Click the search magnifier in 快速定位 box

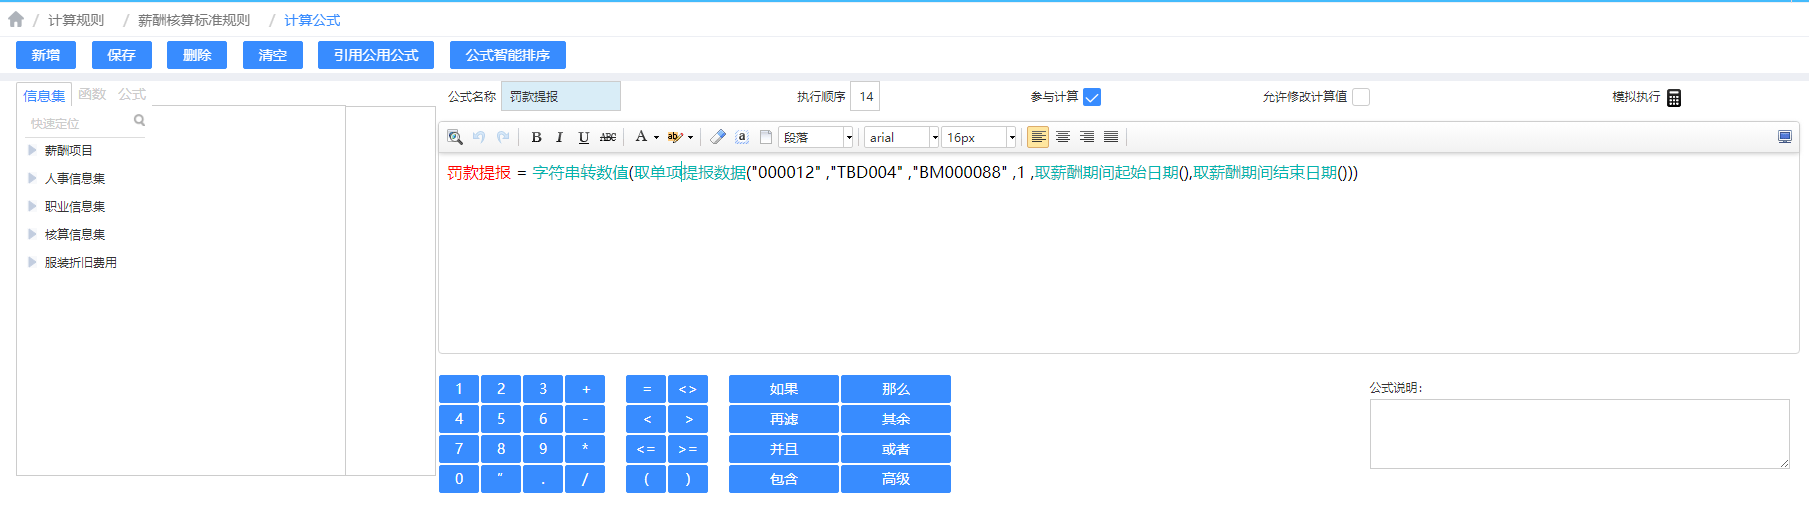click(x=139, y=121)
